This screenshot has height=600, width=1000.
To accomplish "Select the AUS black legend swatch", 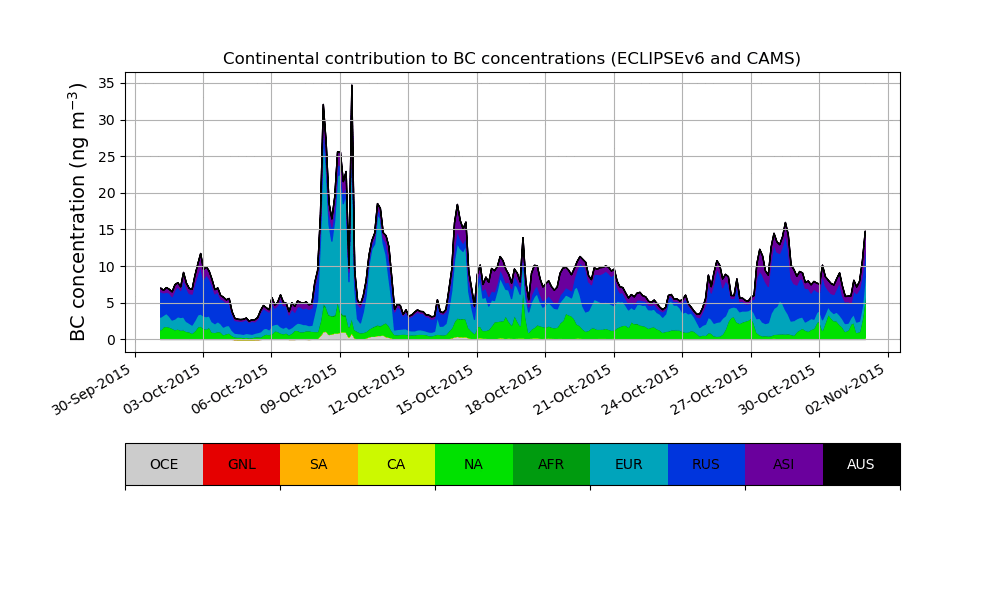I will point(861,464).
